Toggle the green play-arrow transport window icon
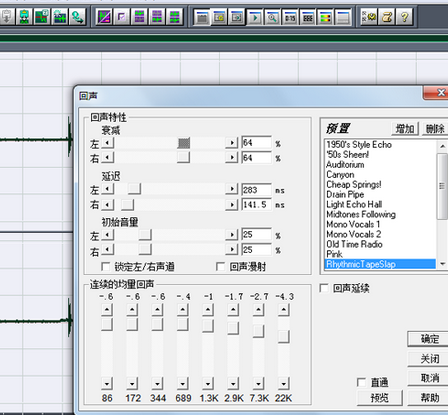The image size is (448, 415). click(255, 17)
